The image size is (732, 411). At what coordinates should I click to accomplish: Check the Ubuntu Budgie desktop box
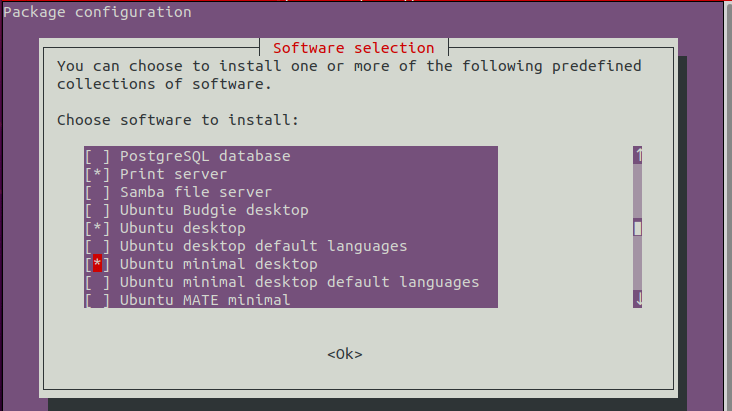[x=97, y=210]
